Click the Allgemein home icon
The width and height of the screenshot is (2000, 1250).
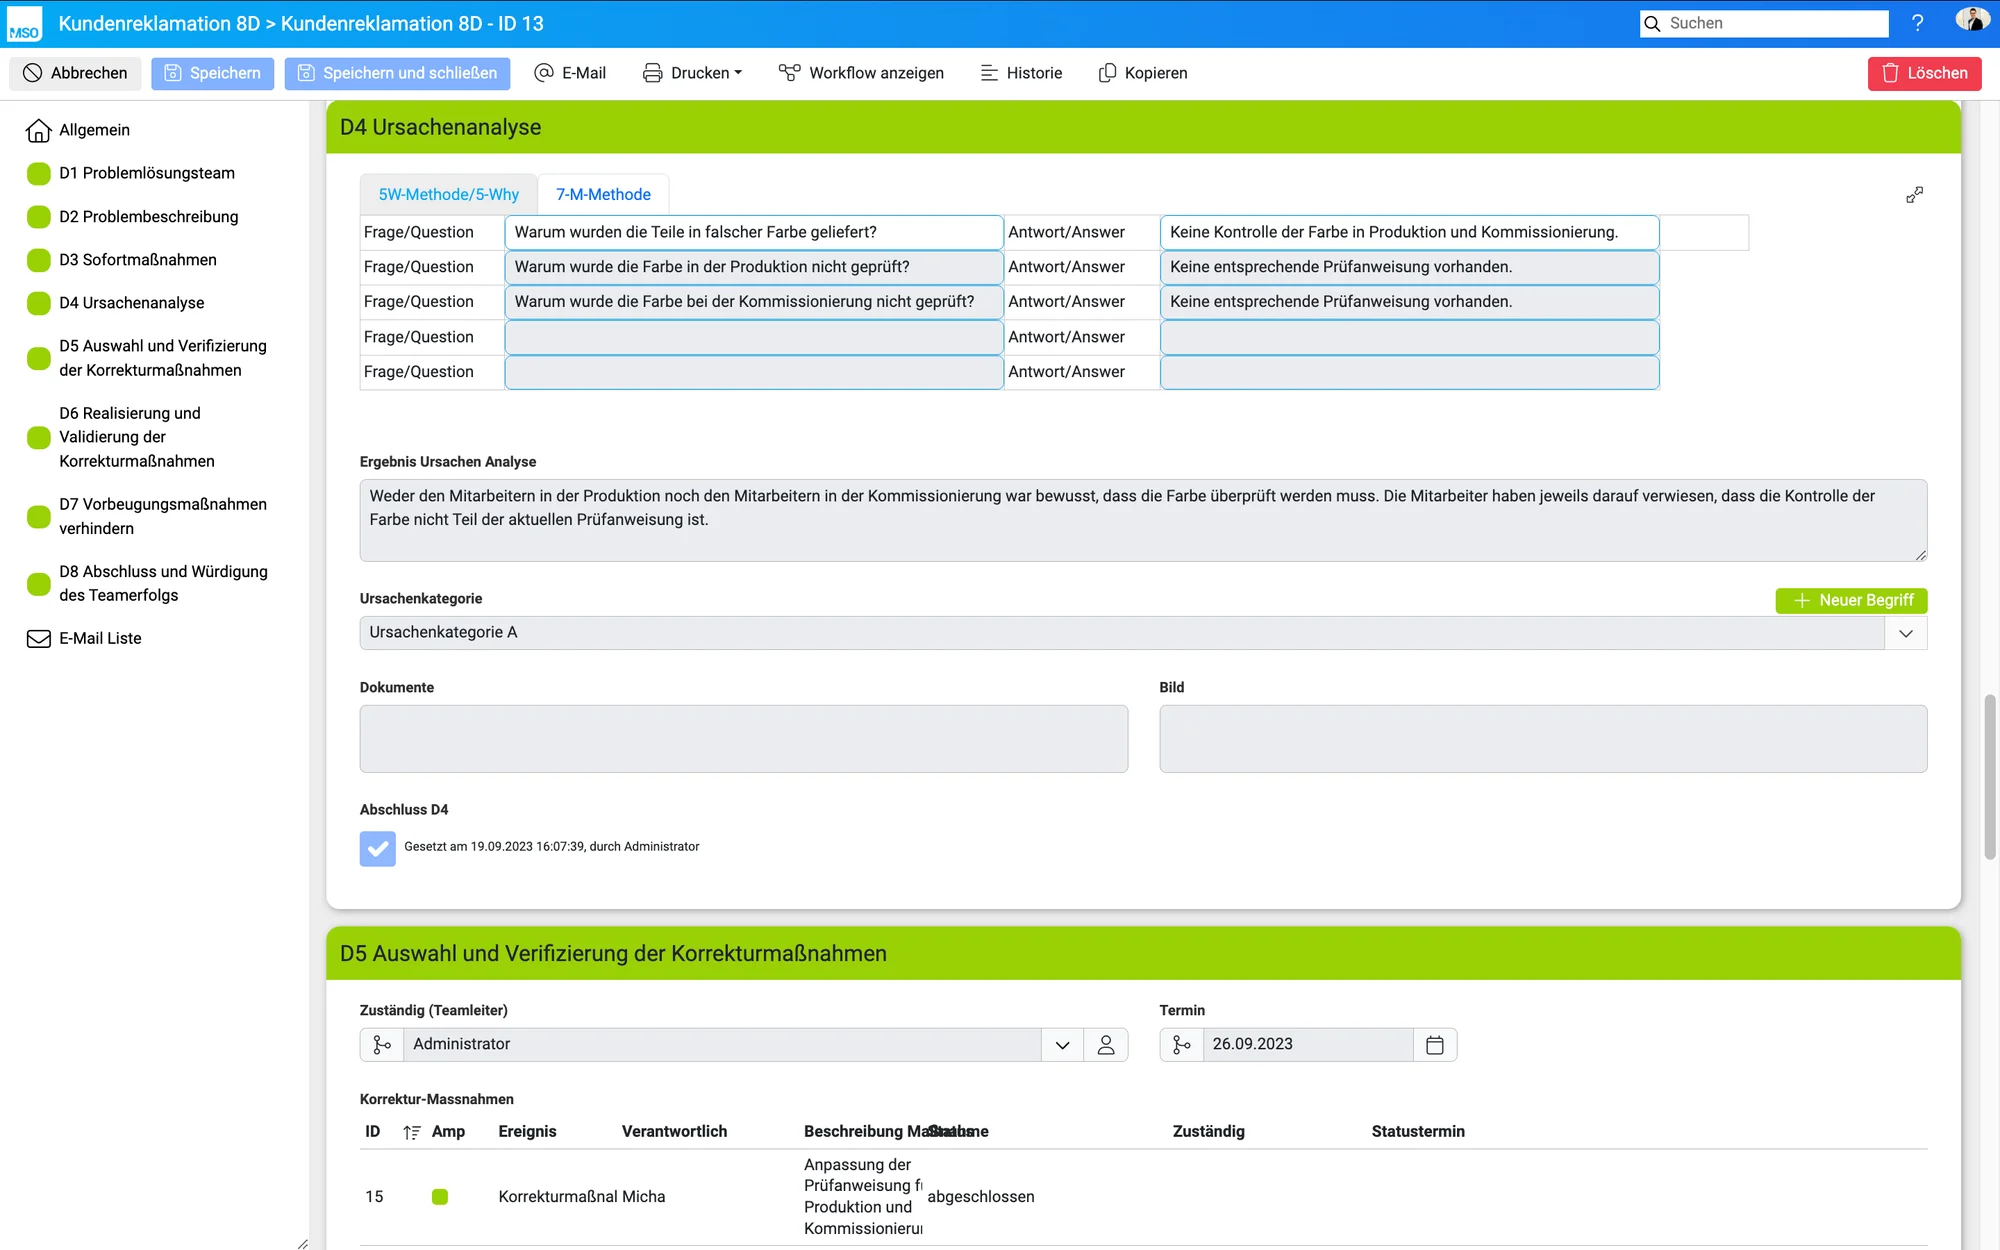click(38, 130)
